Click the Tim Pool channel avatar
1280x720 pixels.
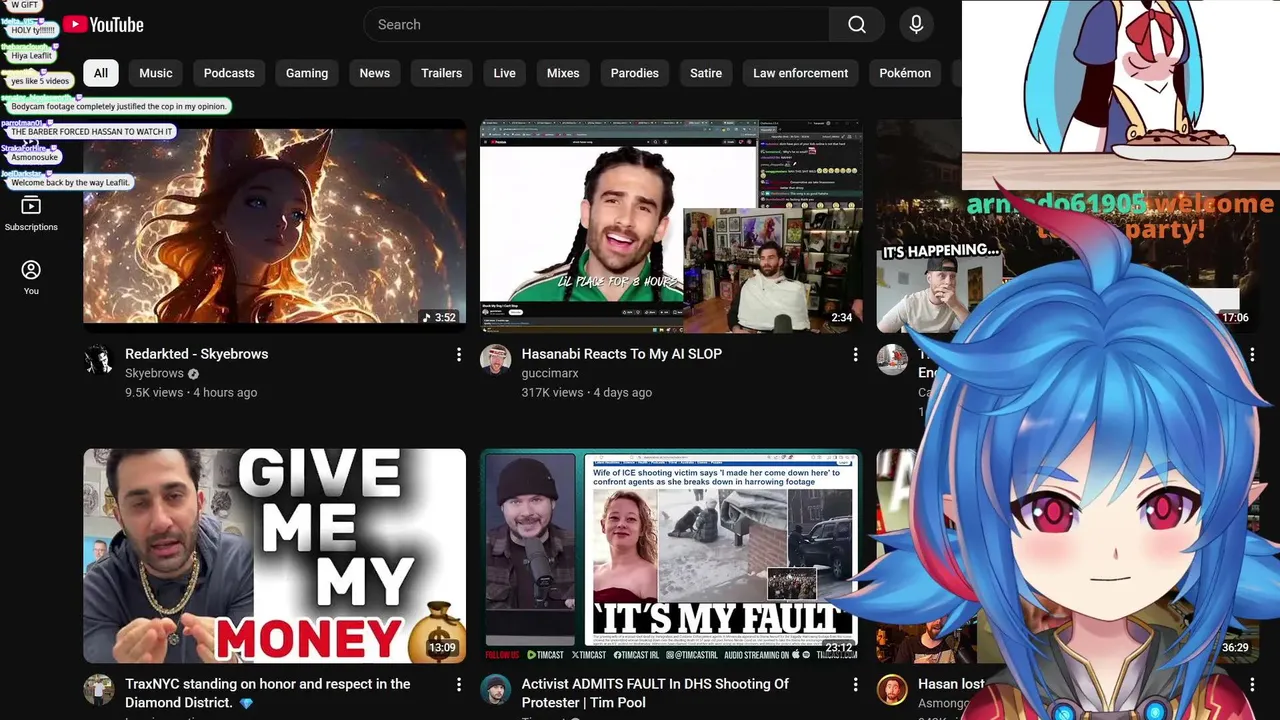[x=495, y=690]
